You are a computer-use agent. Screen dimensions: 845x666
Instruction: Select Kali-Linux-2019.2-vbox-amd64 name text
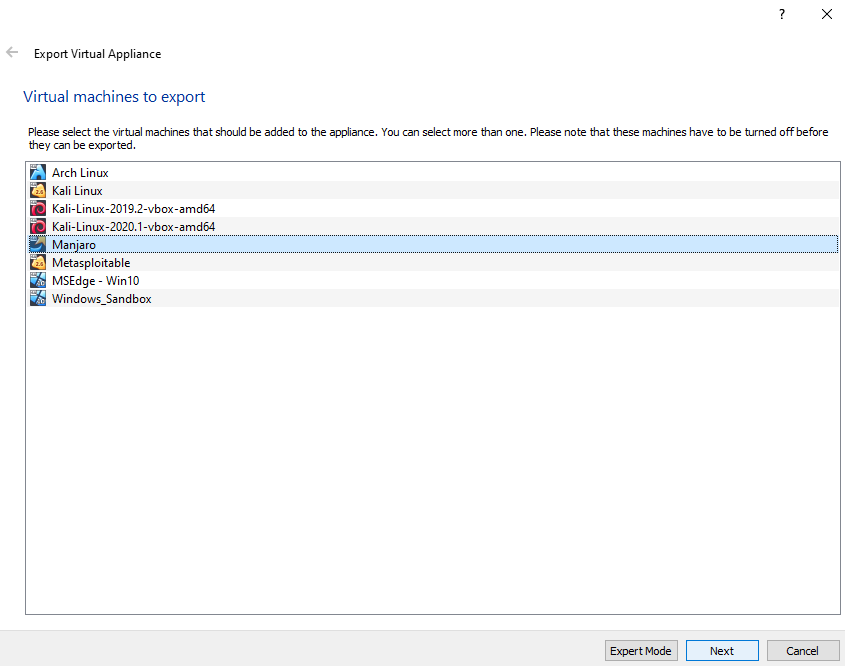pyautogui.click(x=134, y=209)
